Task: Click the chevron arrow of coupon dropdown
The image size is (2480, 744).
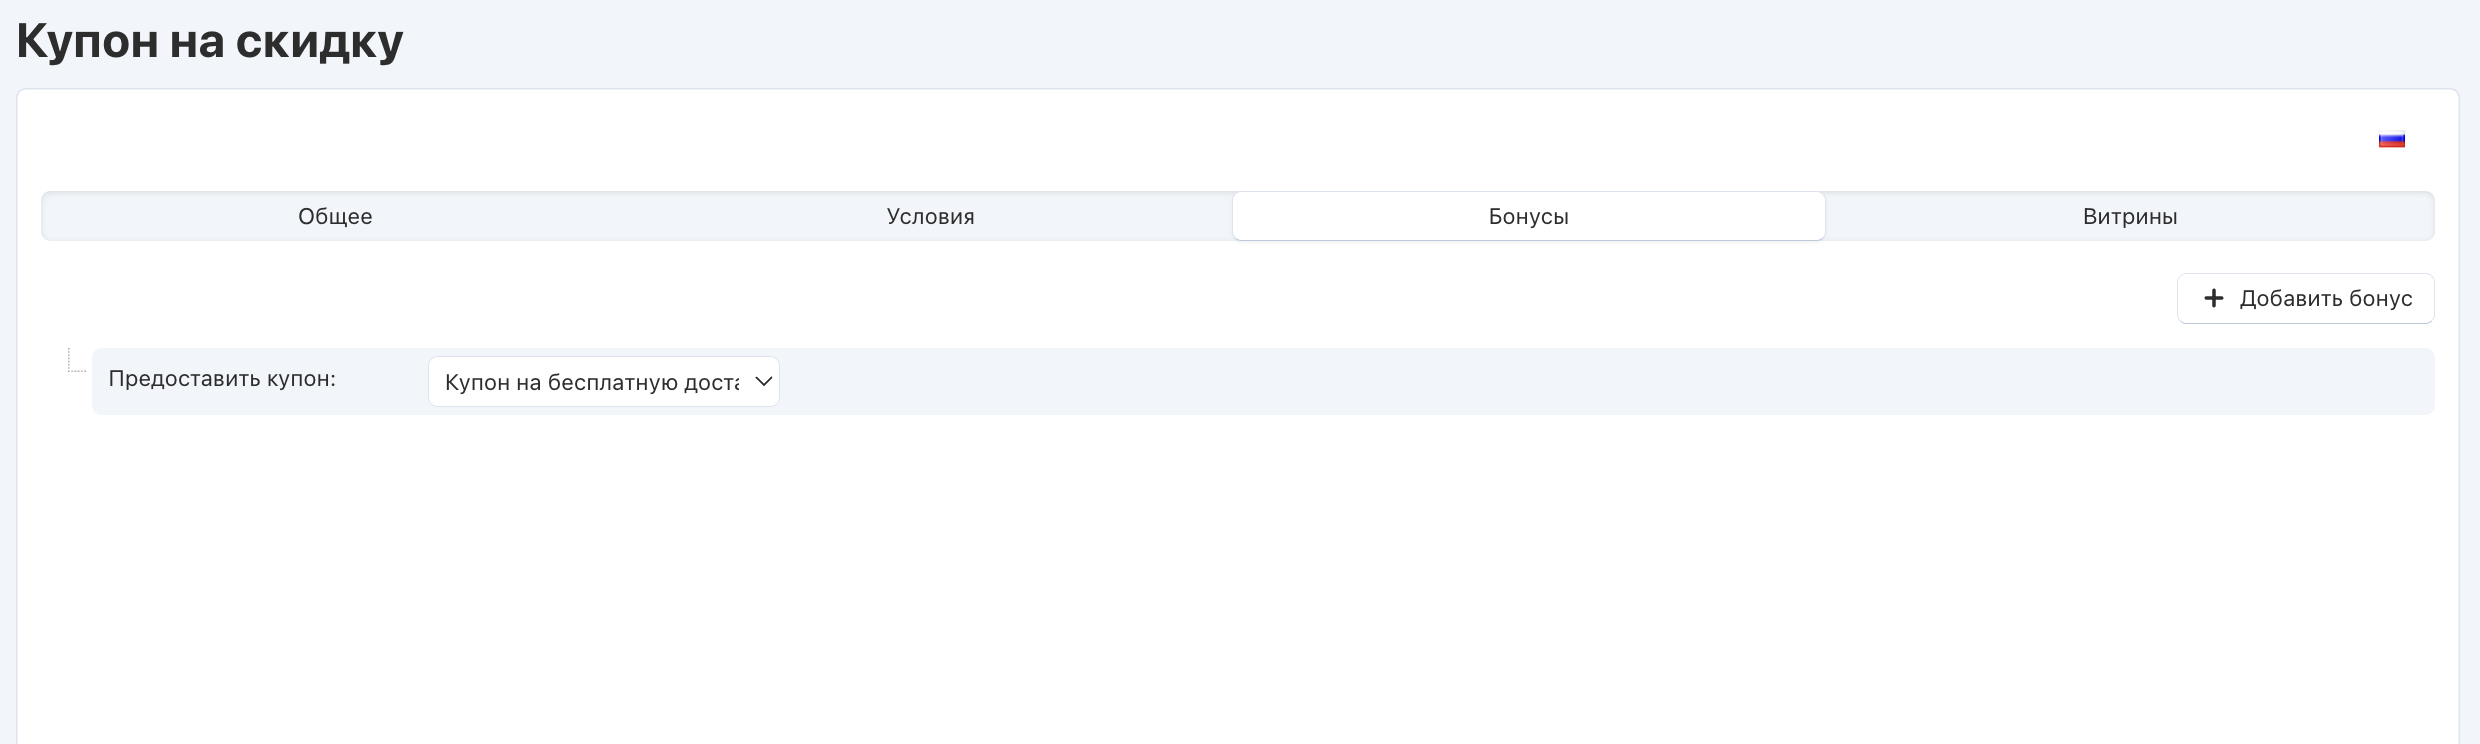Action: (763, 381)
